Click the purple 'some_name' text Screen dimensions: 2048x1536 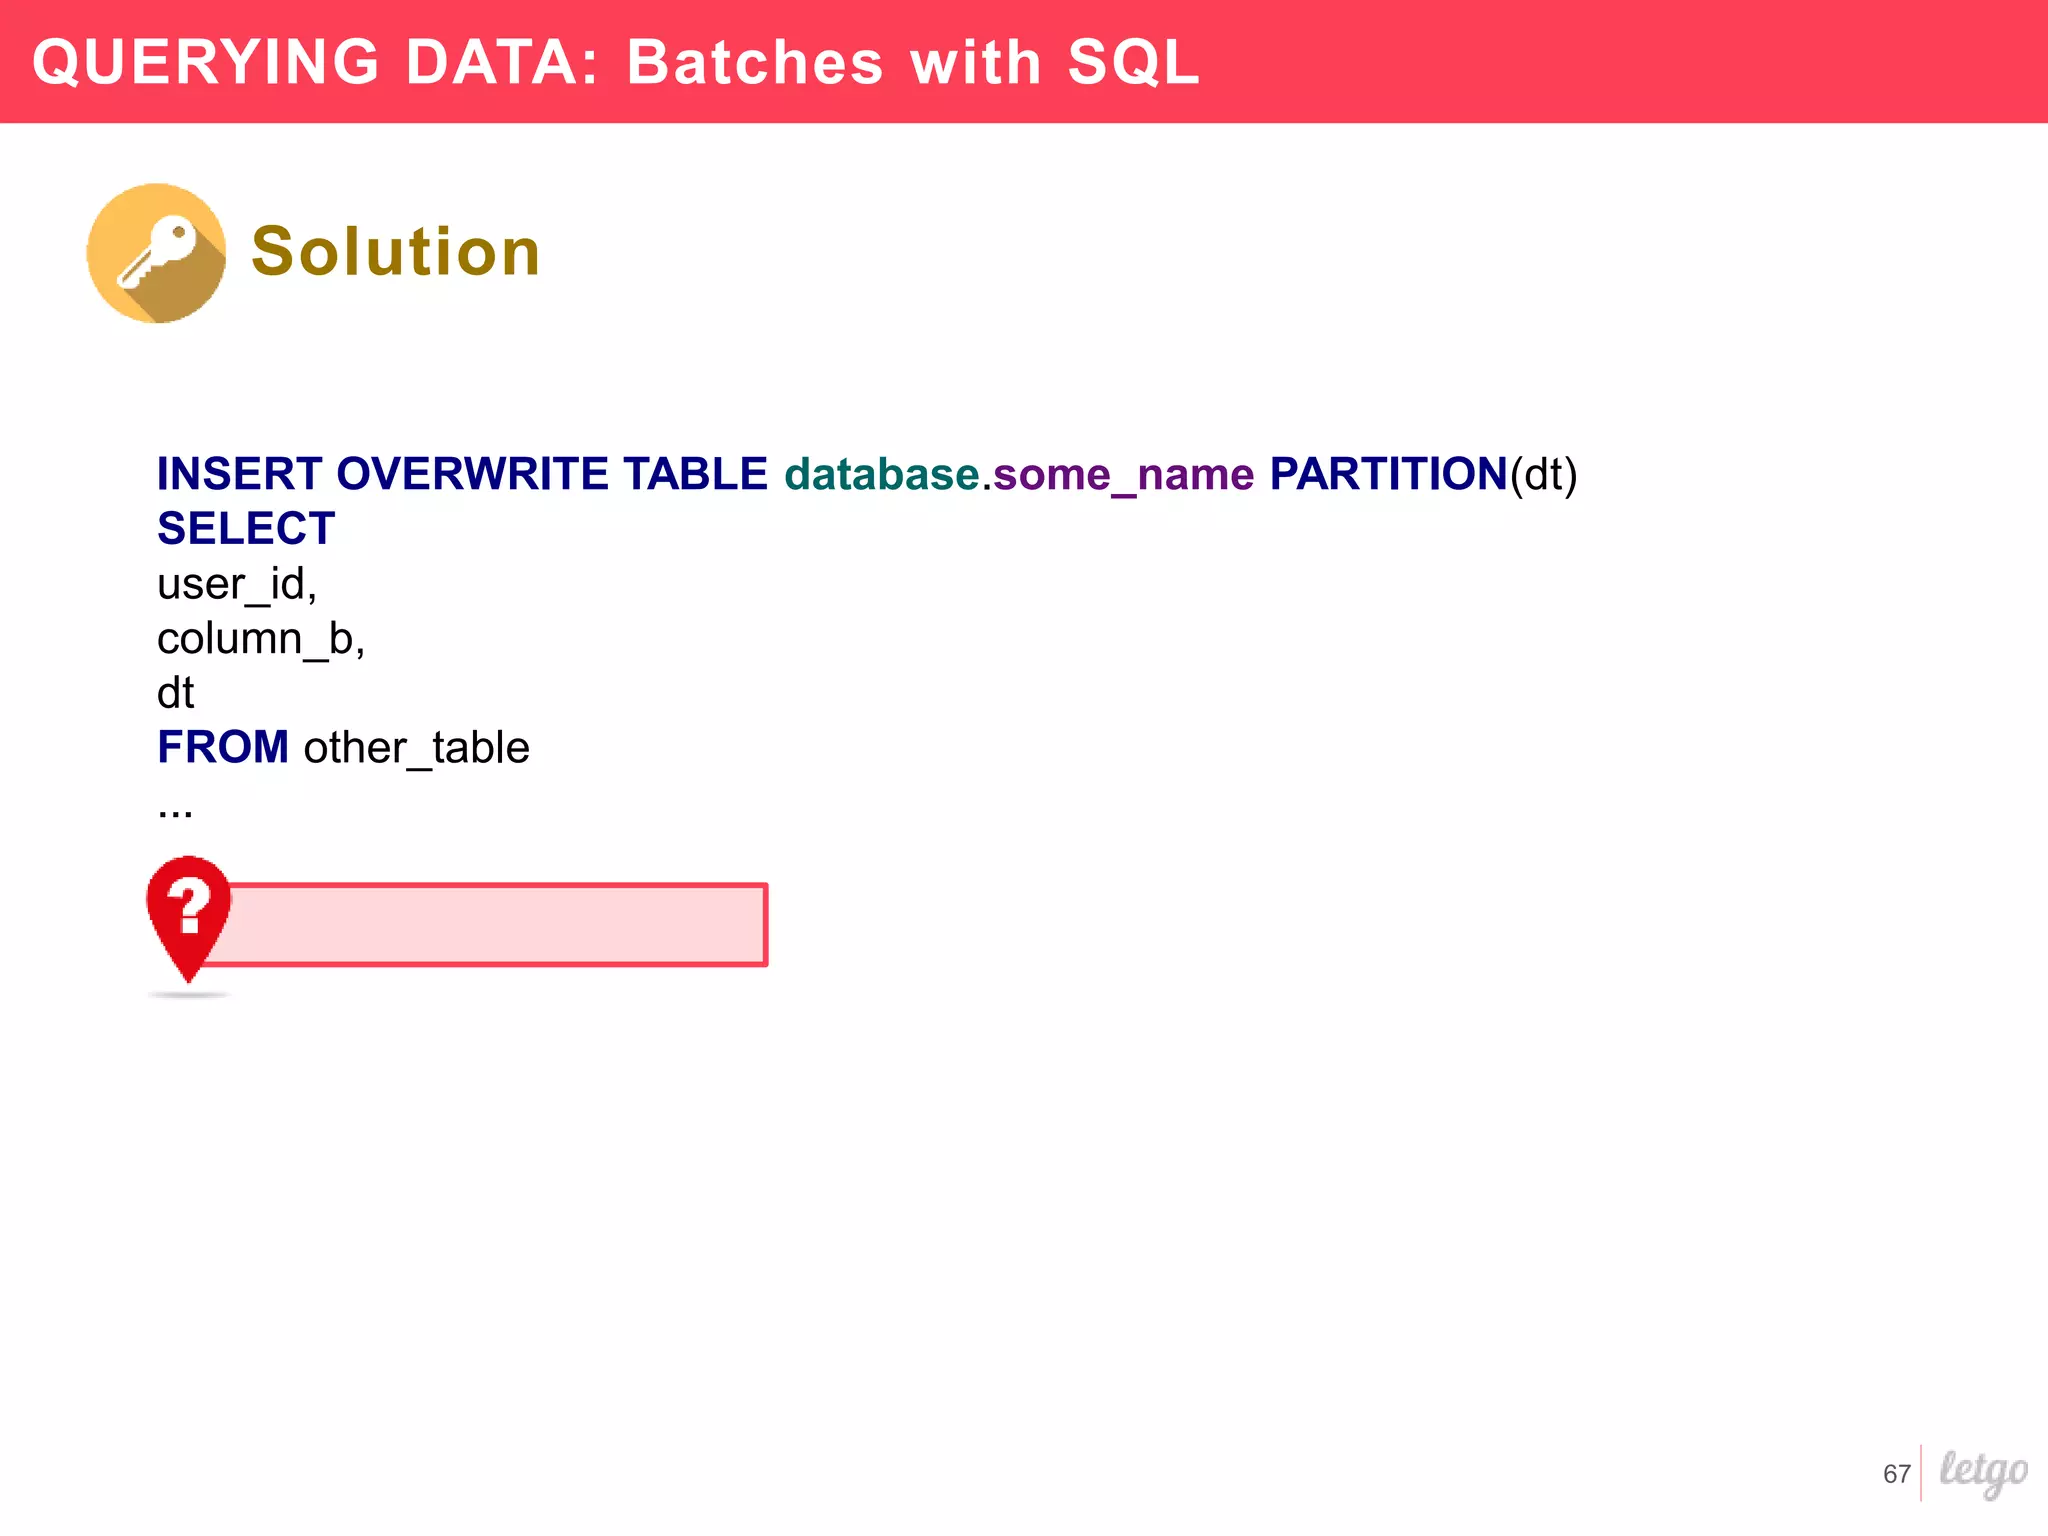point(1124,476)
